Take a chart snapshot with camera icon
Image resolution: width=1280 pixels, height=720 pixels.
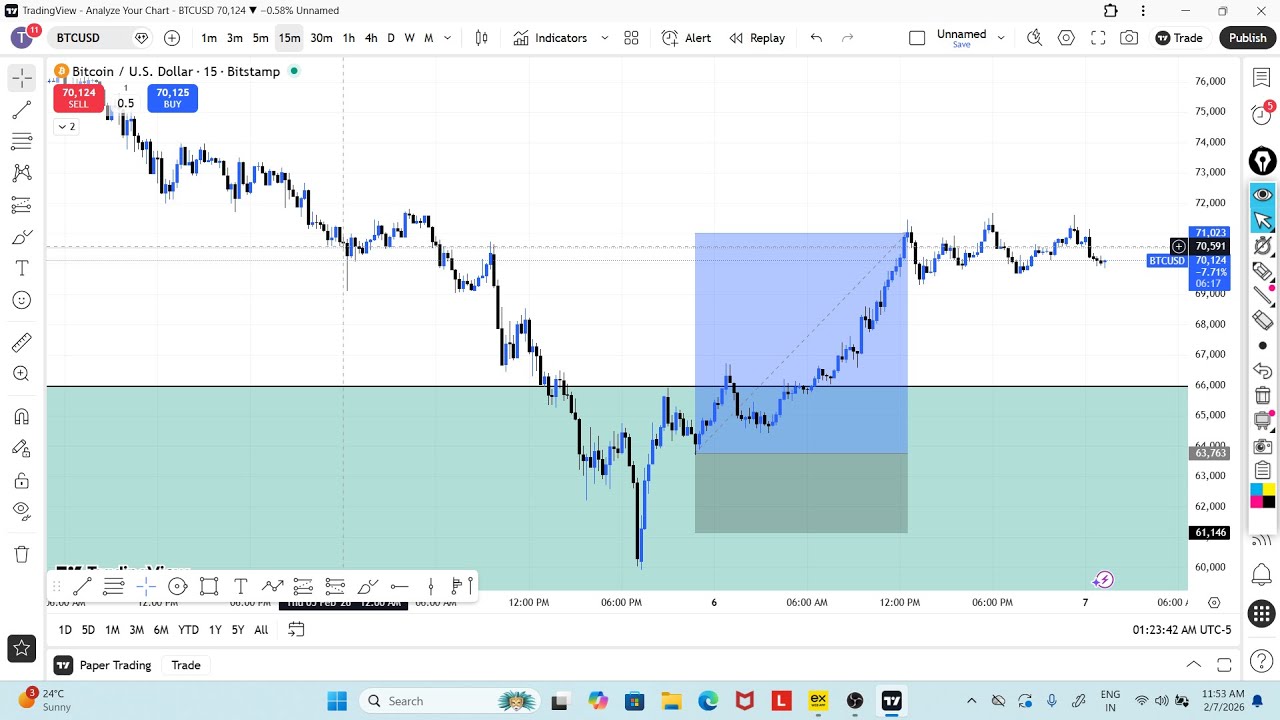pos(1129,38)
